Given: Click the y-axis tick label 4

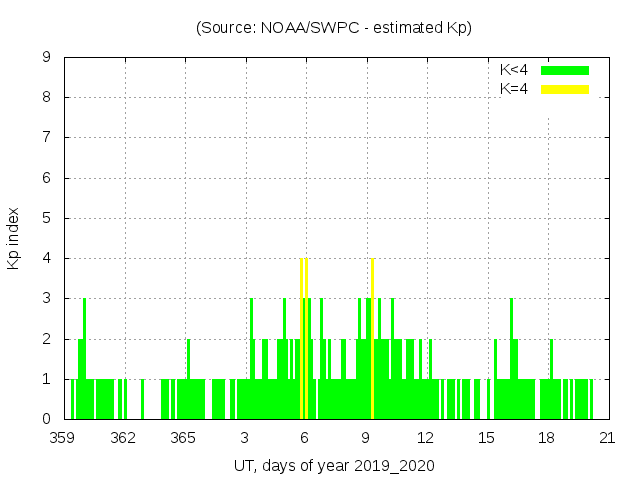Looking at the screenshot, I should click(46, 258).
